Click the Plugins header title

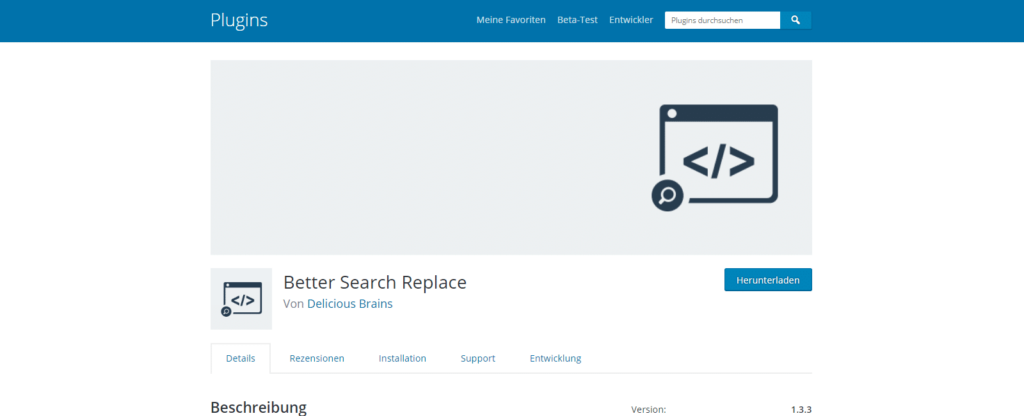(x=239, y=20)
